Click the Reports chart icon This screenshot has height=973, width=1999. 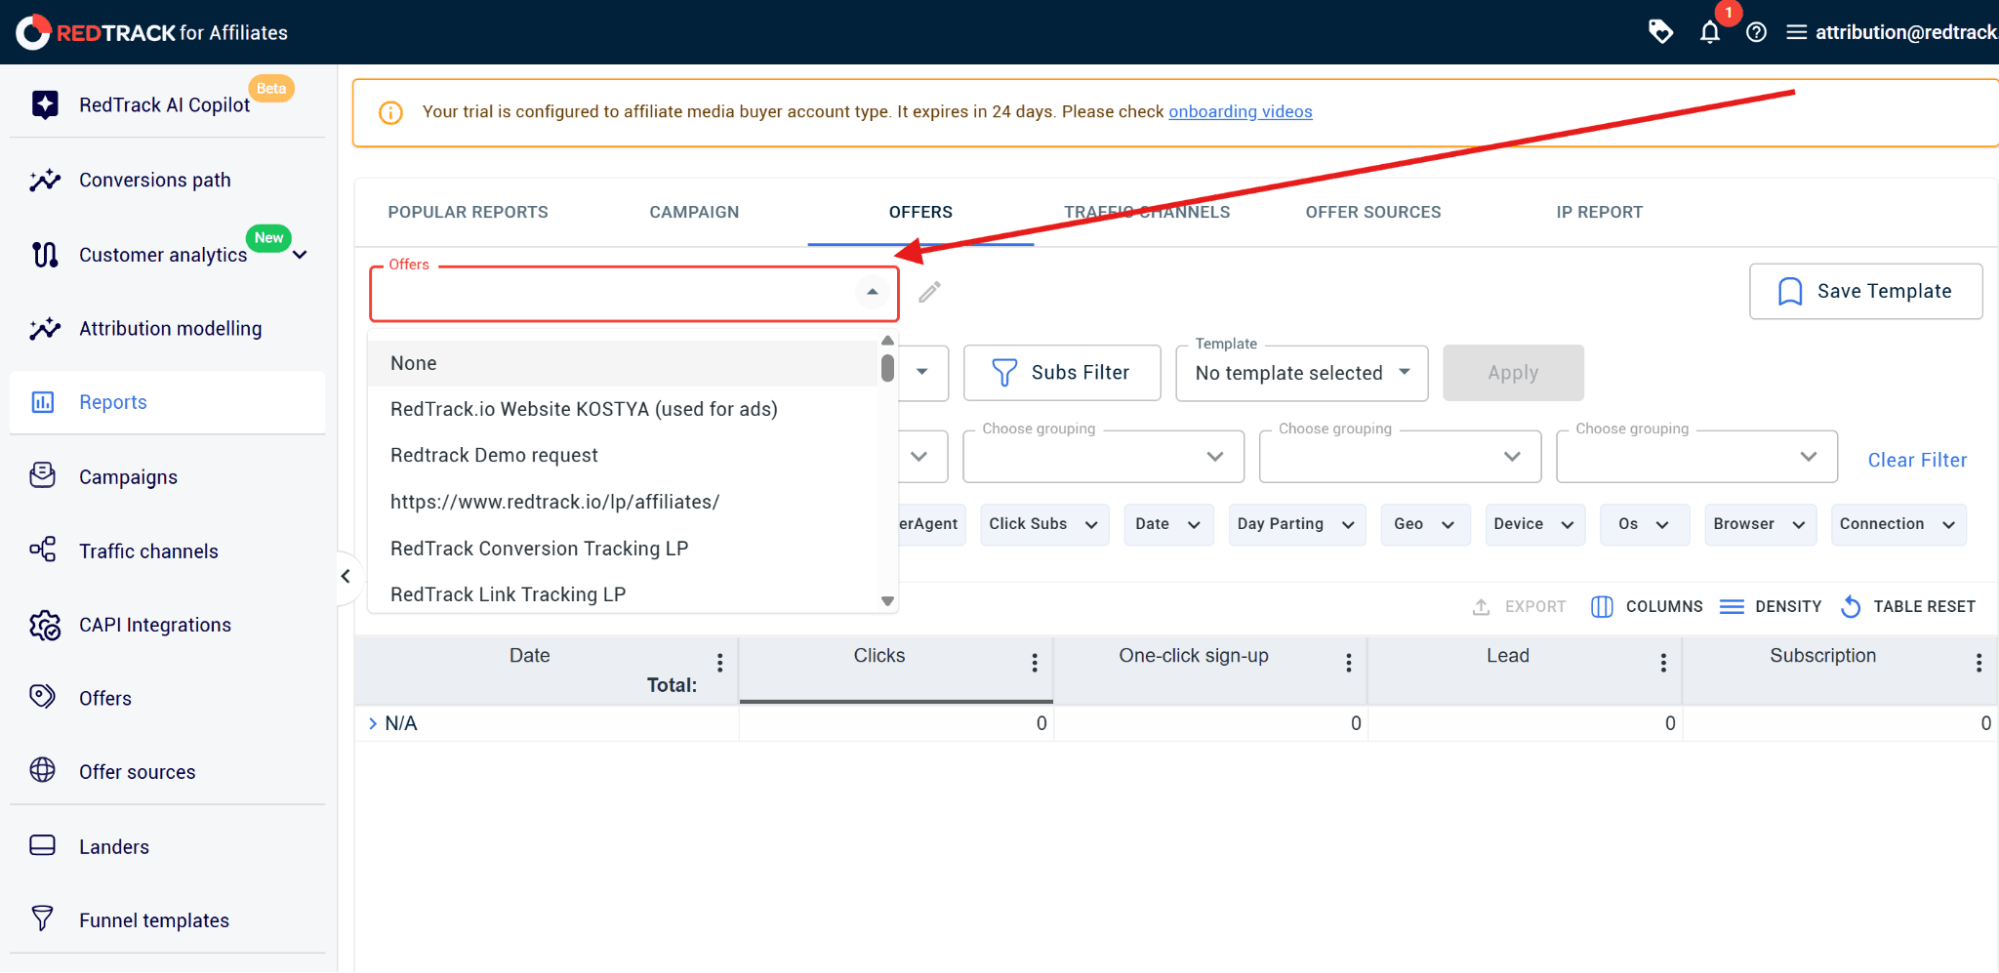pyautogui.click(x=43, y=402)
